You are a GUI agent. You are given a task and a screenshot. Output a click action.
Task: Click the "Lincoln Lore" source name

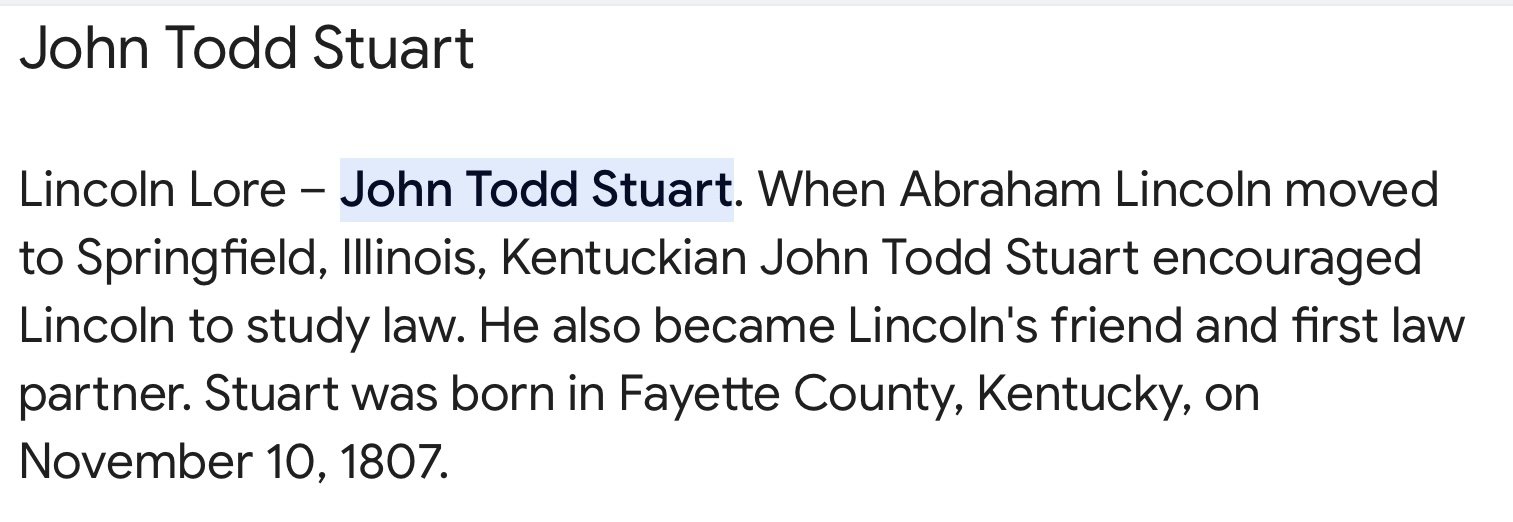click(152, 190)
